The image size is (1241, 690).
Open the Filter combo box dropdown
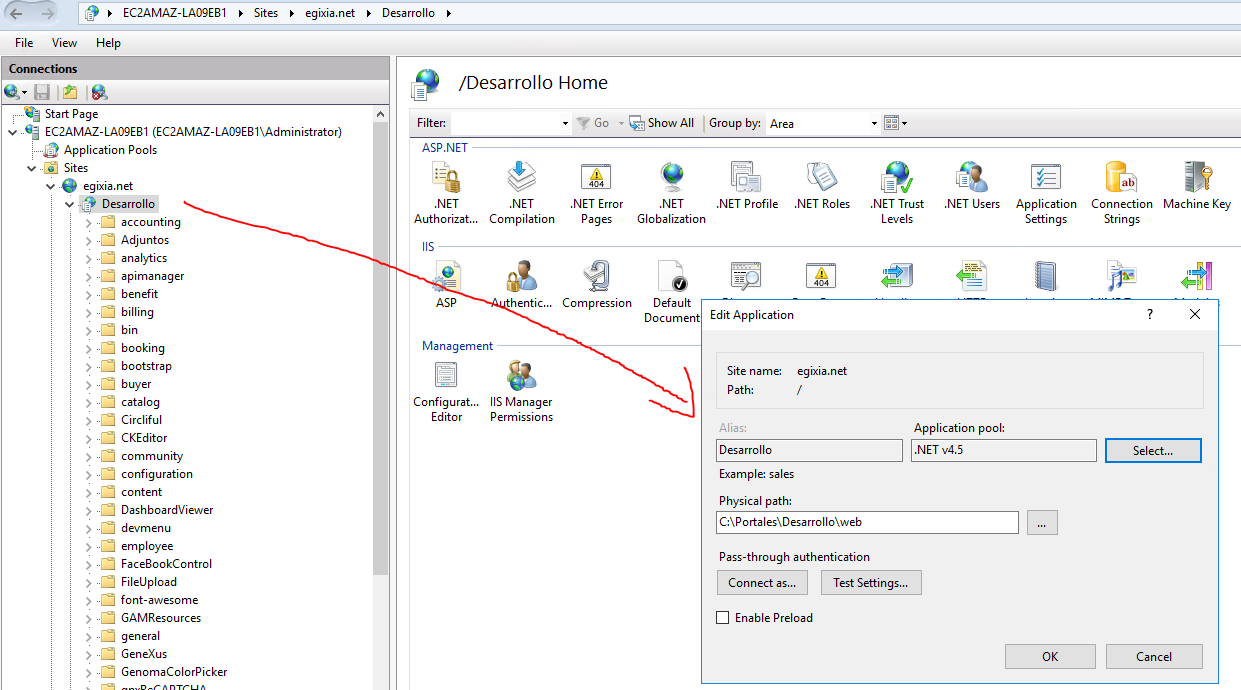[565, 124]
